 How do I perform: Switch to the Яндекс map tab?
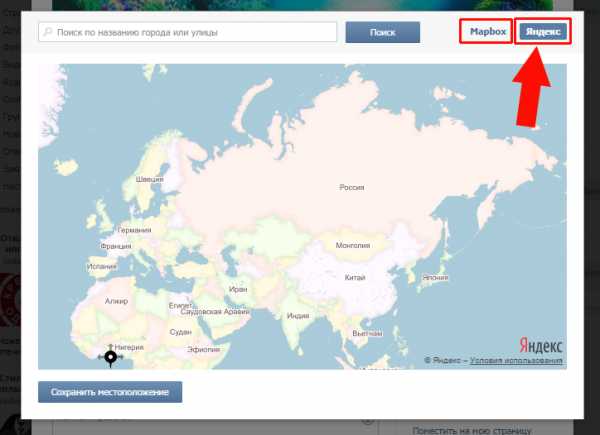click(x=543, y=32)
